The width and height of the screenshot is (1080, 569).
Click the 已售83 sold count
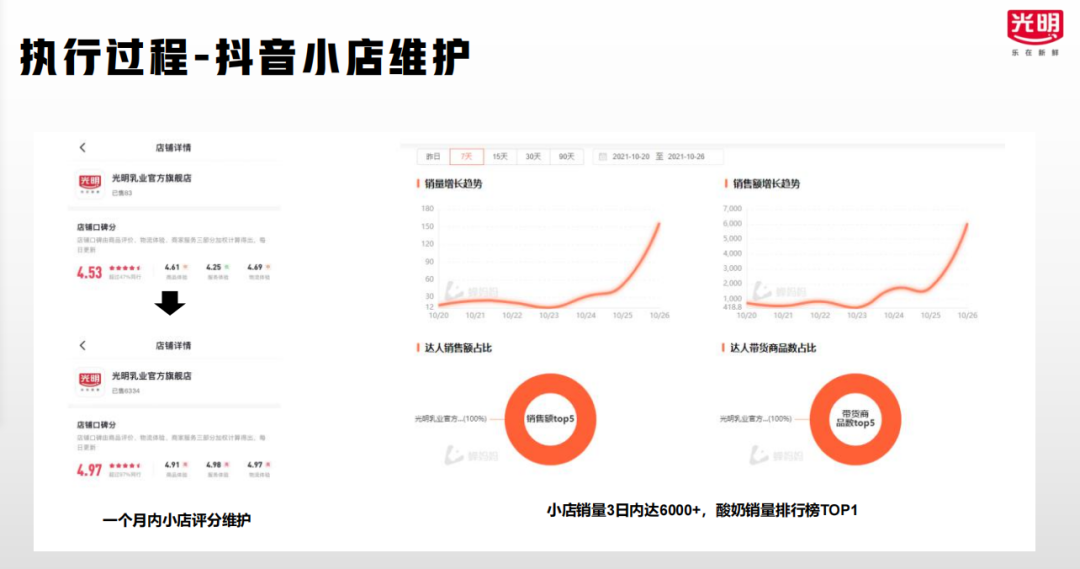click(x=122, y=193)
